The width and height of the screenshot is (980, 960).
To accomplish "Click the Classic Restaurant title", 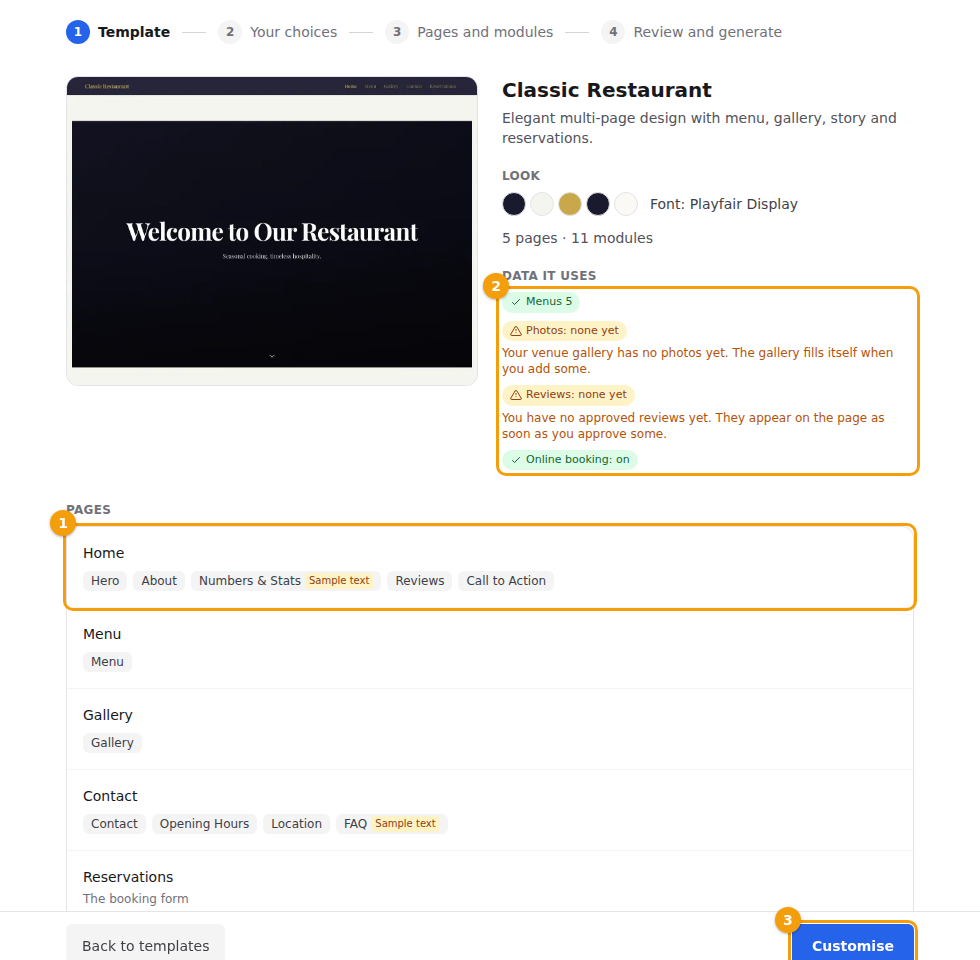I will 607,90.
